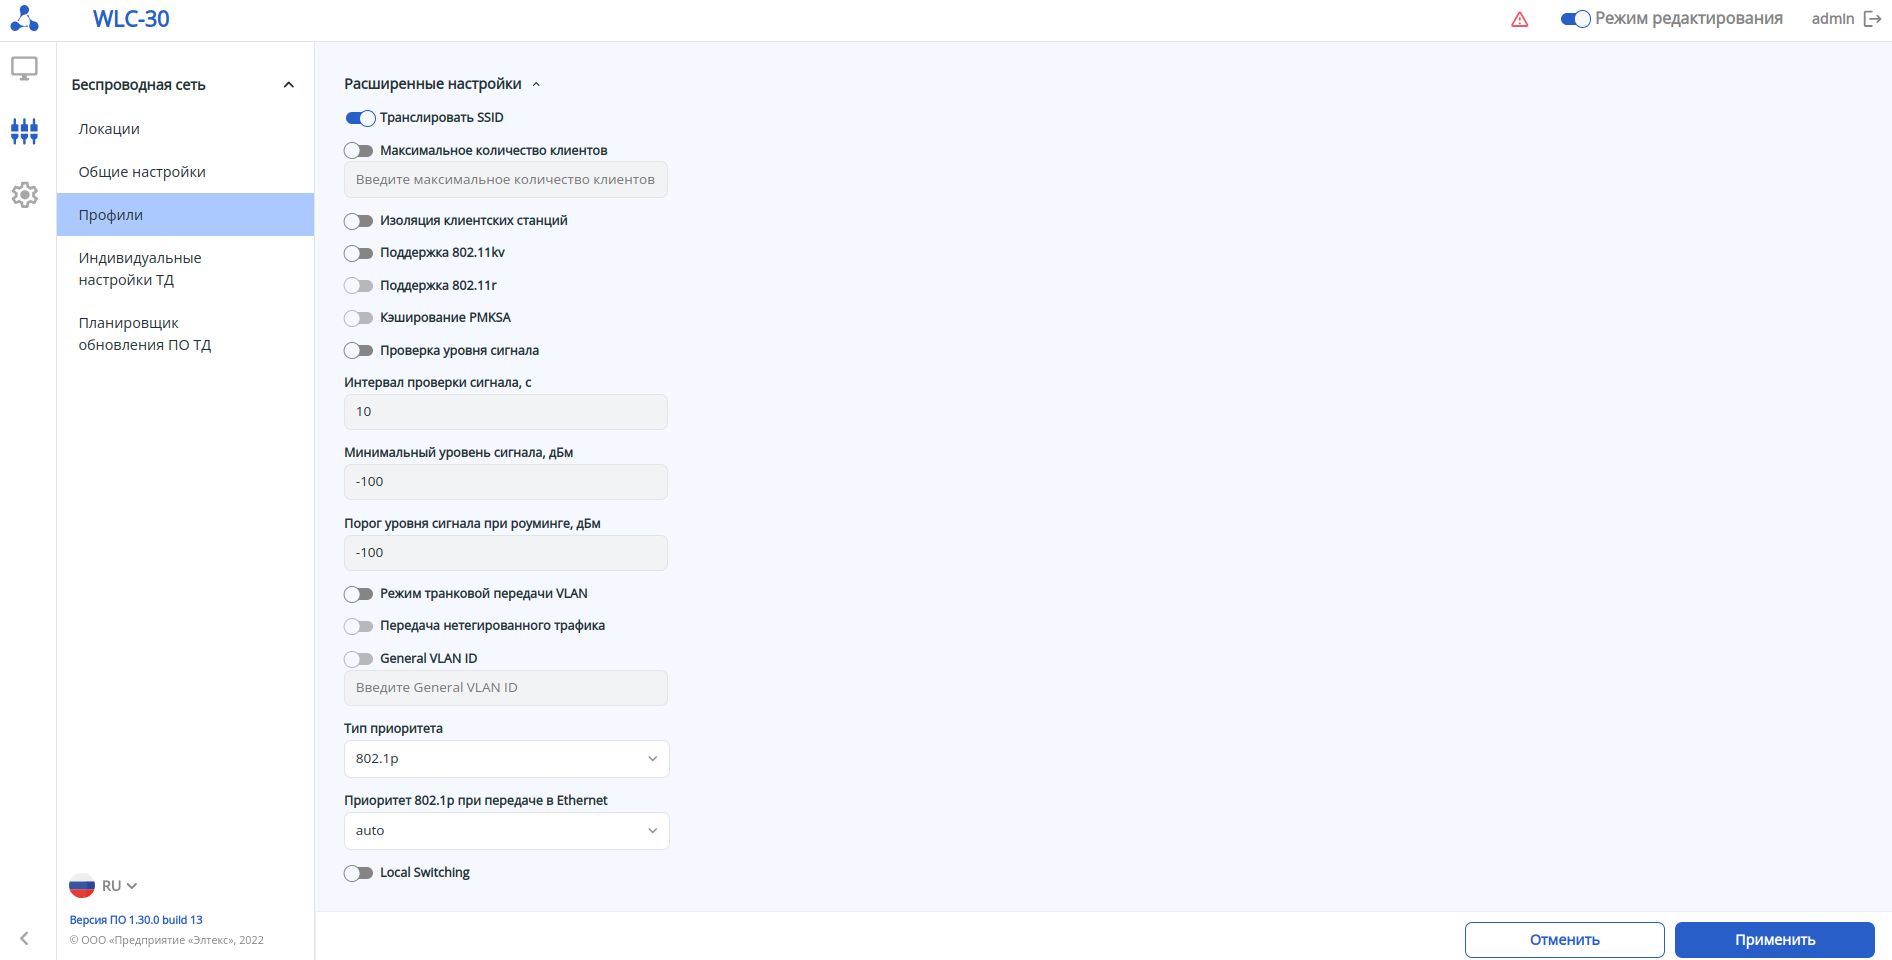
Task: Open the Приоритет 802.1p auto dropdown
Action: 506,831
